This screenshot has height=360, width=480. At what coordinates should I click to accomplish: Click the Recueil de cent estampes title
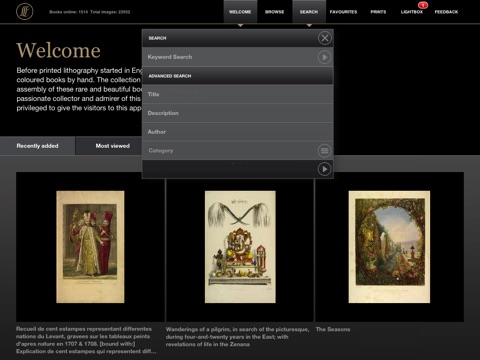(86, 340)
